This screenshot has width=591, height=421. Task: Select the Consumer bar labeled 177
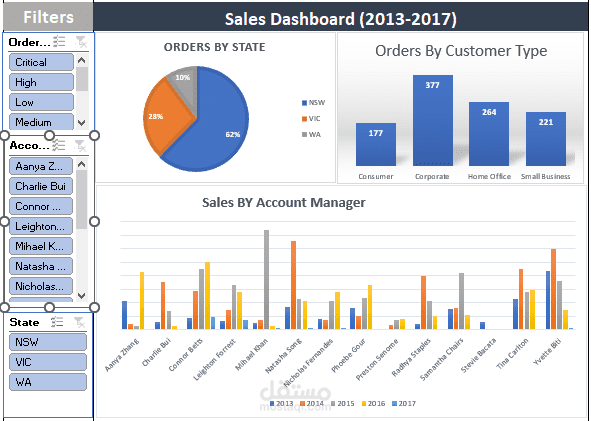[x=376, y=144]
